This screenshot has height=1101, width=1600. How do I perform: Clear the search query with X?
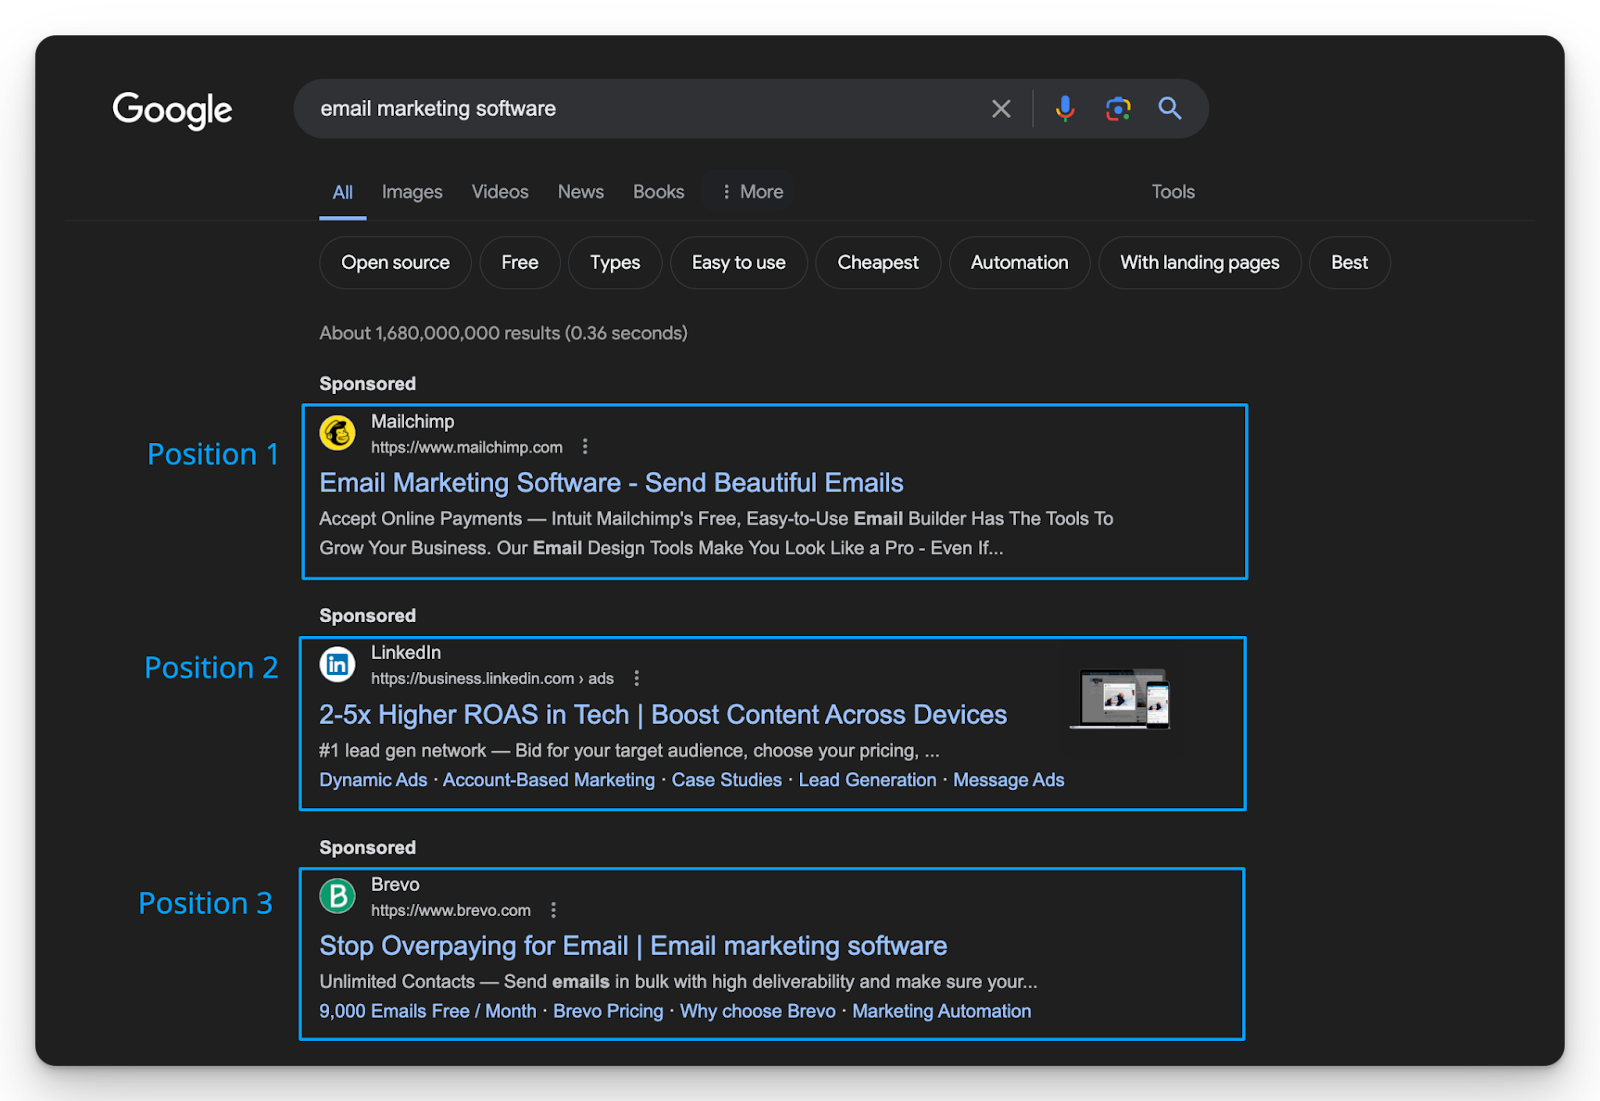pyautogui.click(x=1001, y=109)
